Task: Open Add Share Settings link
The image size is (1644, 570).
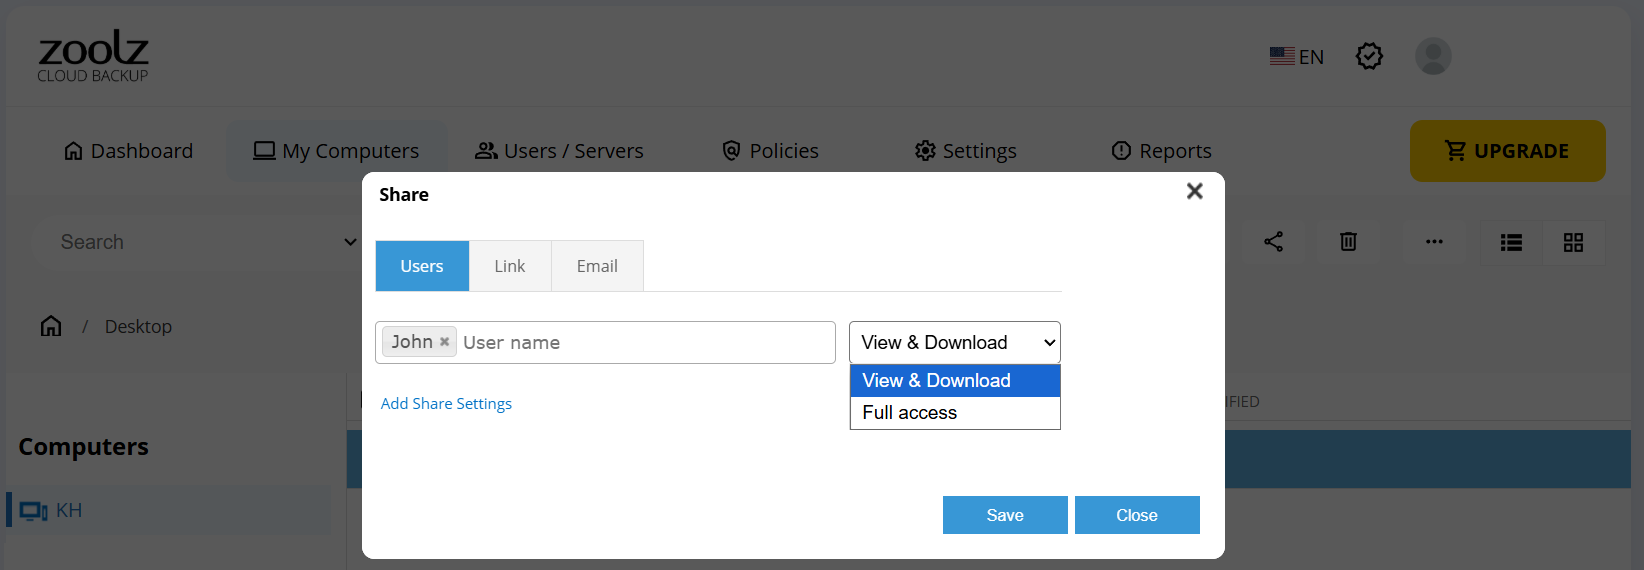Action: point(446,404)
